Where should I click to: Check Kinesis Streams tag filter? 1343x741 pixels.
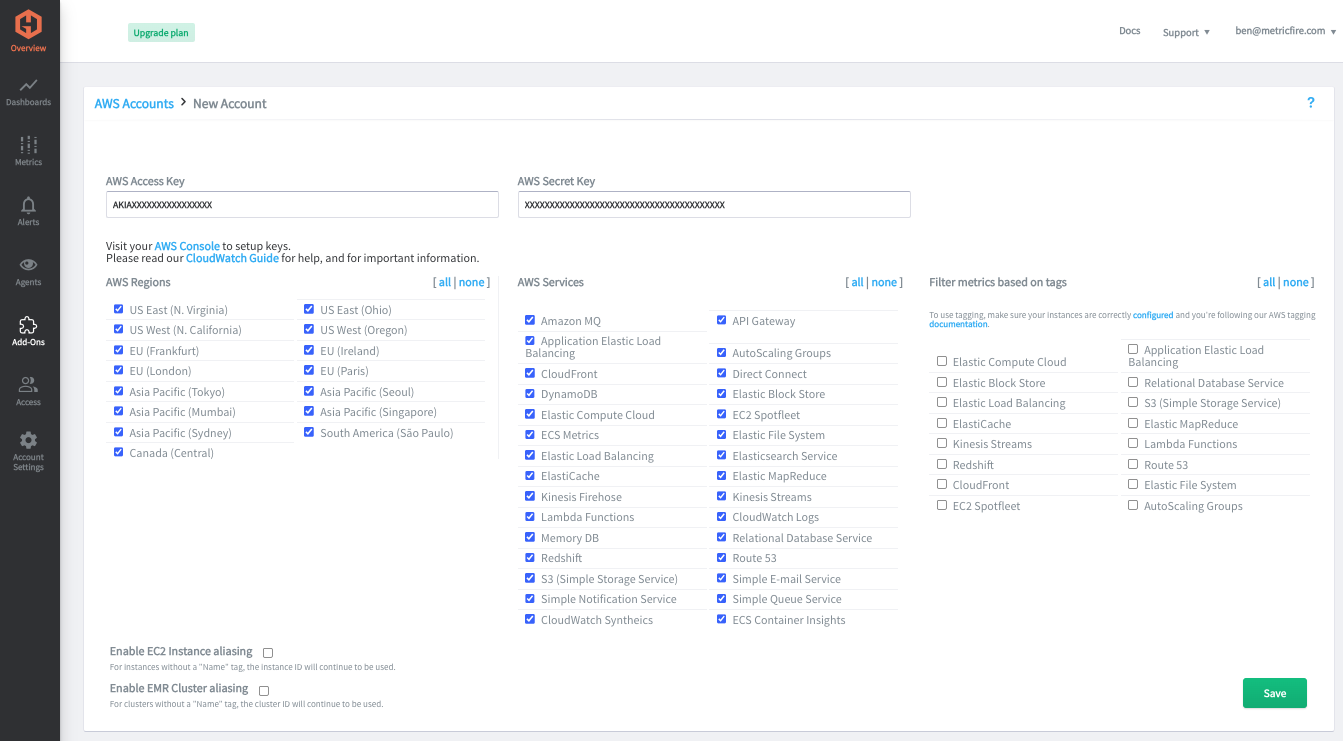pos(942,443)
